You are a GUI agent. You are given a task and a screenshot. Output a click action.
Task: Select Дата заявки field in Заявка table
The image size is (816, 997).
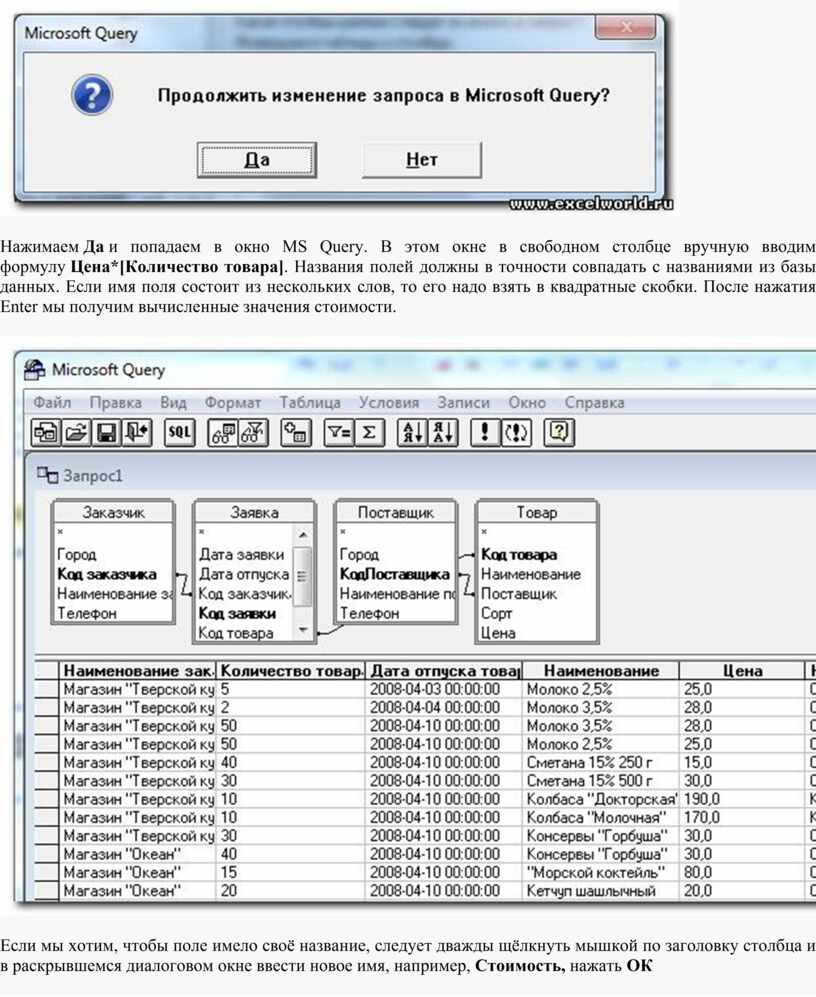241,554
